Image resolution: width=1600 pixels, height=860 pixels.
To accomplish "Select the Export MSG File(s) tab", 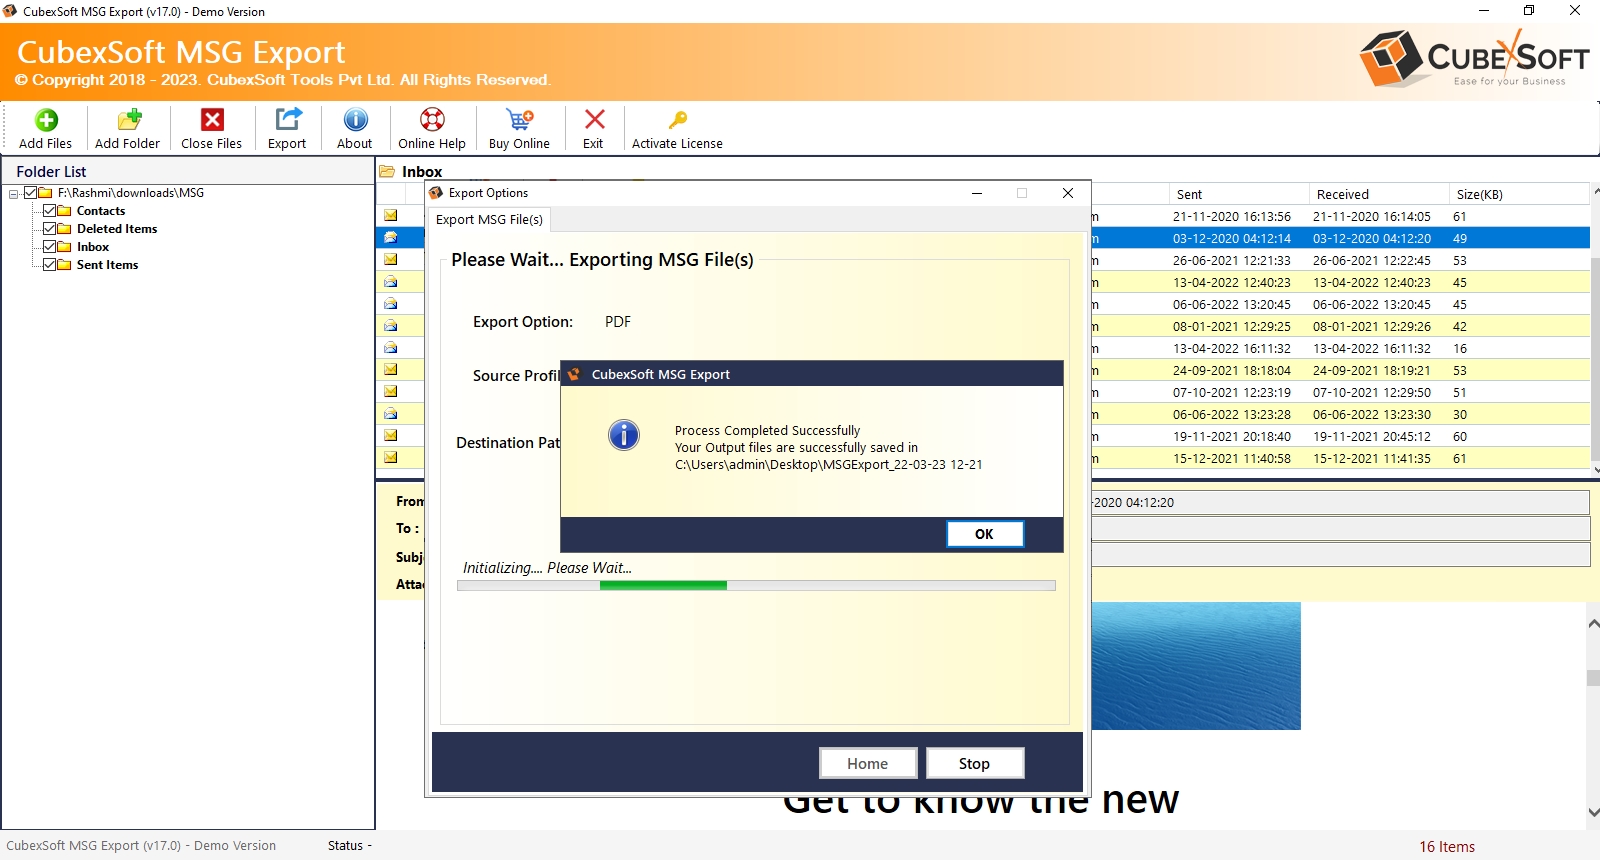I will [489, 220].
